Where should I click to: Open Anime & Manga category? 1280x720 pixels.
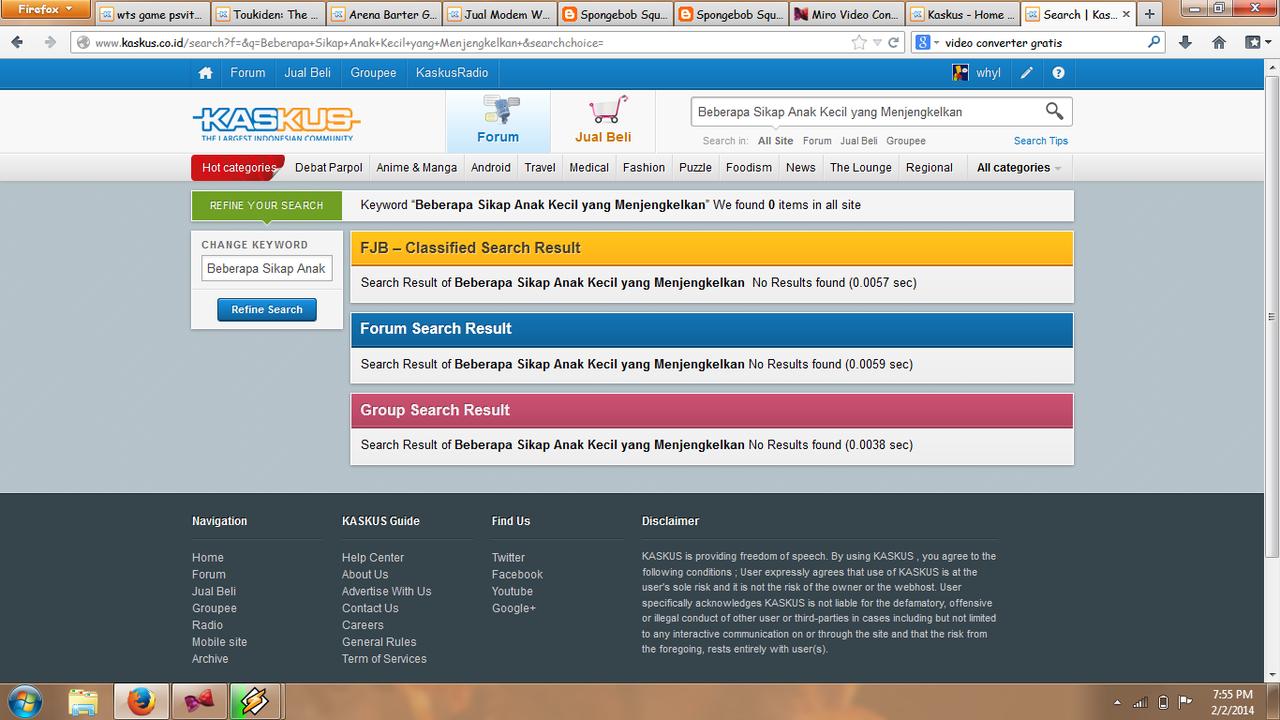coord(417,168)
